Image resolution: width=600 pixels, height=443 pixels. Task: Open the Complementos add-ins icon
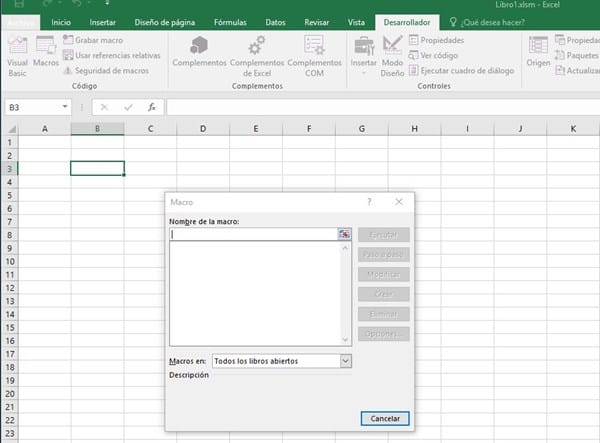pyautogui.click(x=199, y=52)
